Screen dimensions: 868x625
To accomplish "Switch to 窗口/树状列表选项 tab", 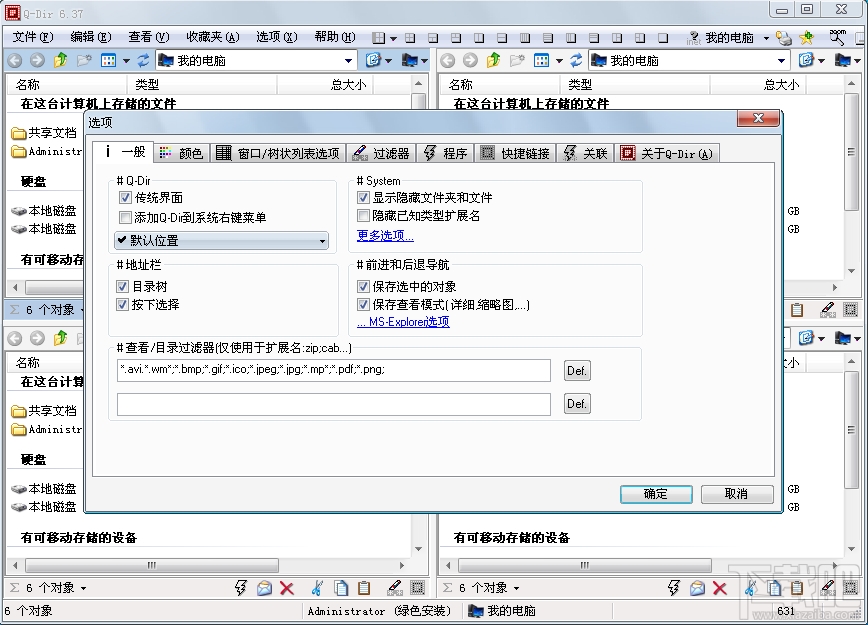I will click(x=278, y=153).
